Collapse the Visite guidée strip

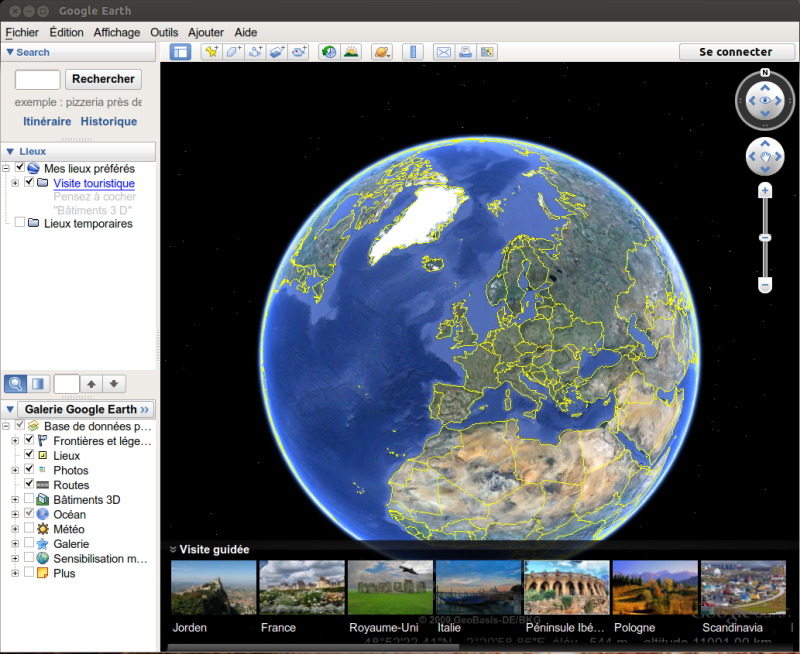[173, 549]
